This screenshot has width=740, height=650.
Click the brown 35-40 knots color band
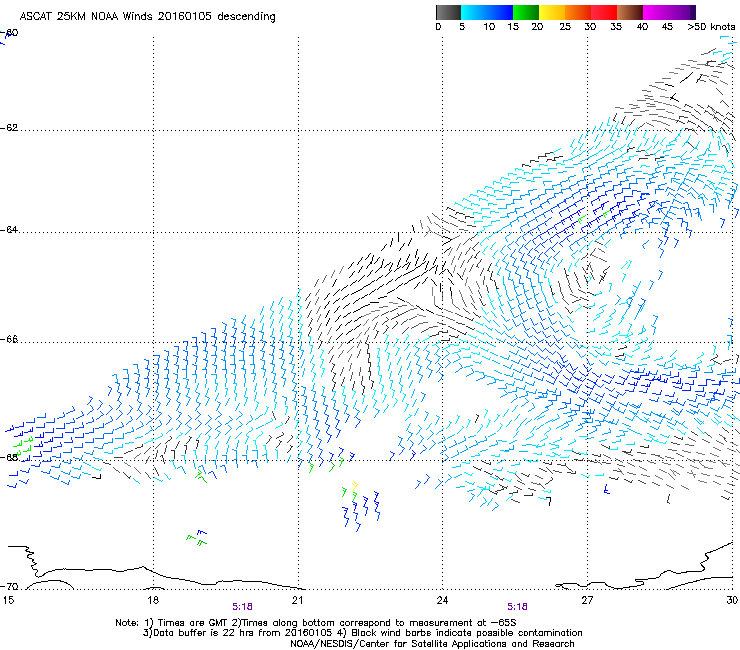(630, 12)
